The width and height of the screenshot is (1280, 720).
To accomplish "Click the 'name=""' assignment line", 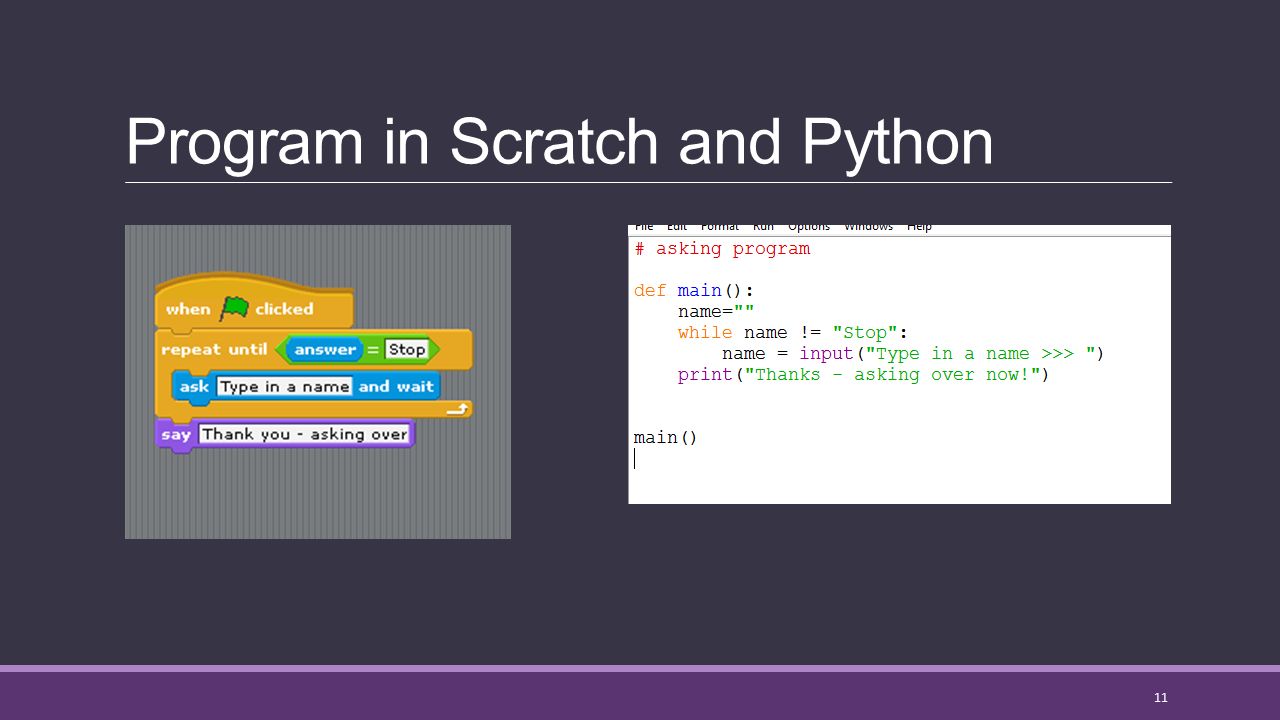I will 716,312.
